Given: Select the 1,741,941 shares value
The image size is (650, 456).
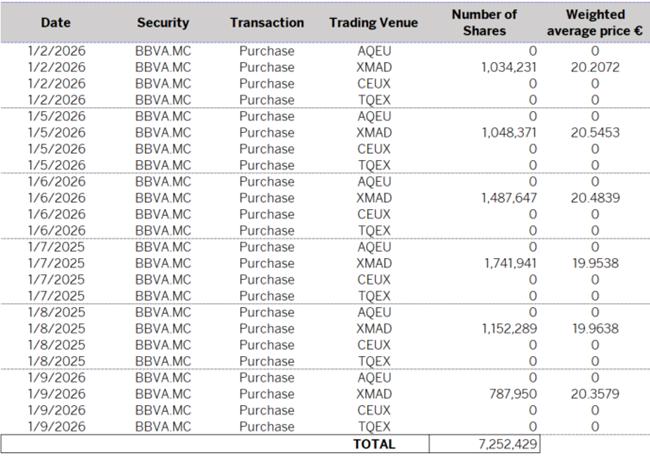Looking at the screenshot, I should (508, 263).
